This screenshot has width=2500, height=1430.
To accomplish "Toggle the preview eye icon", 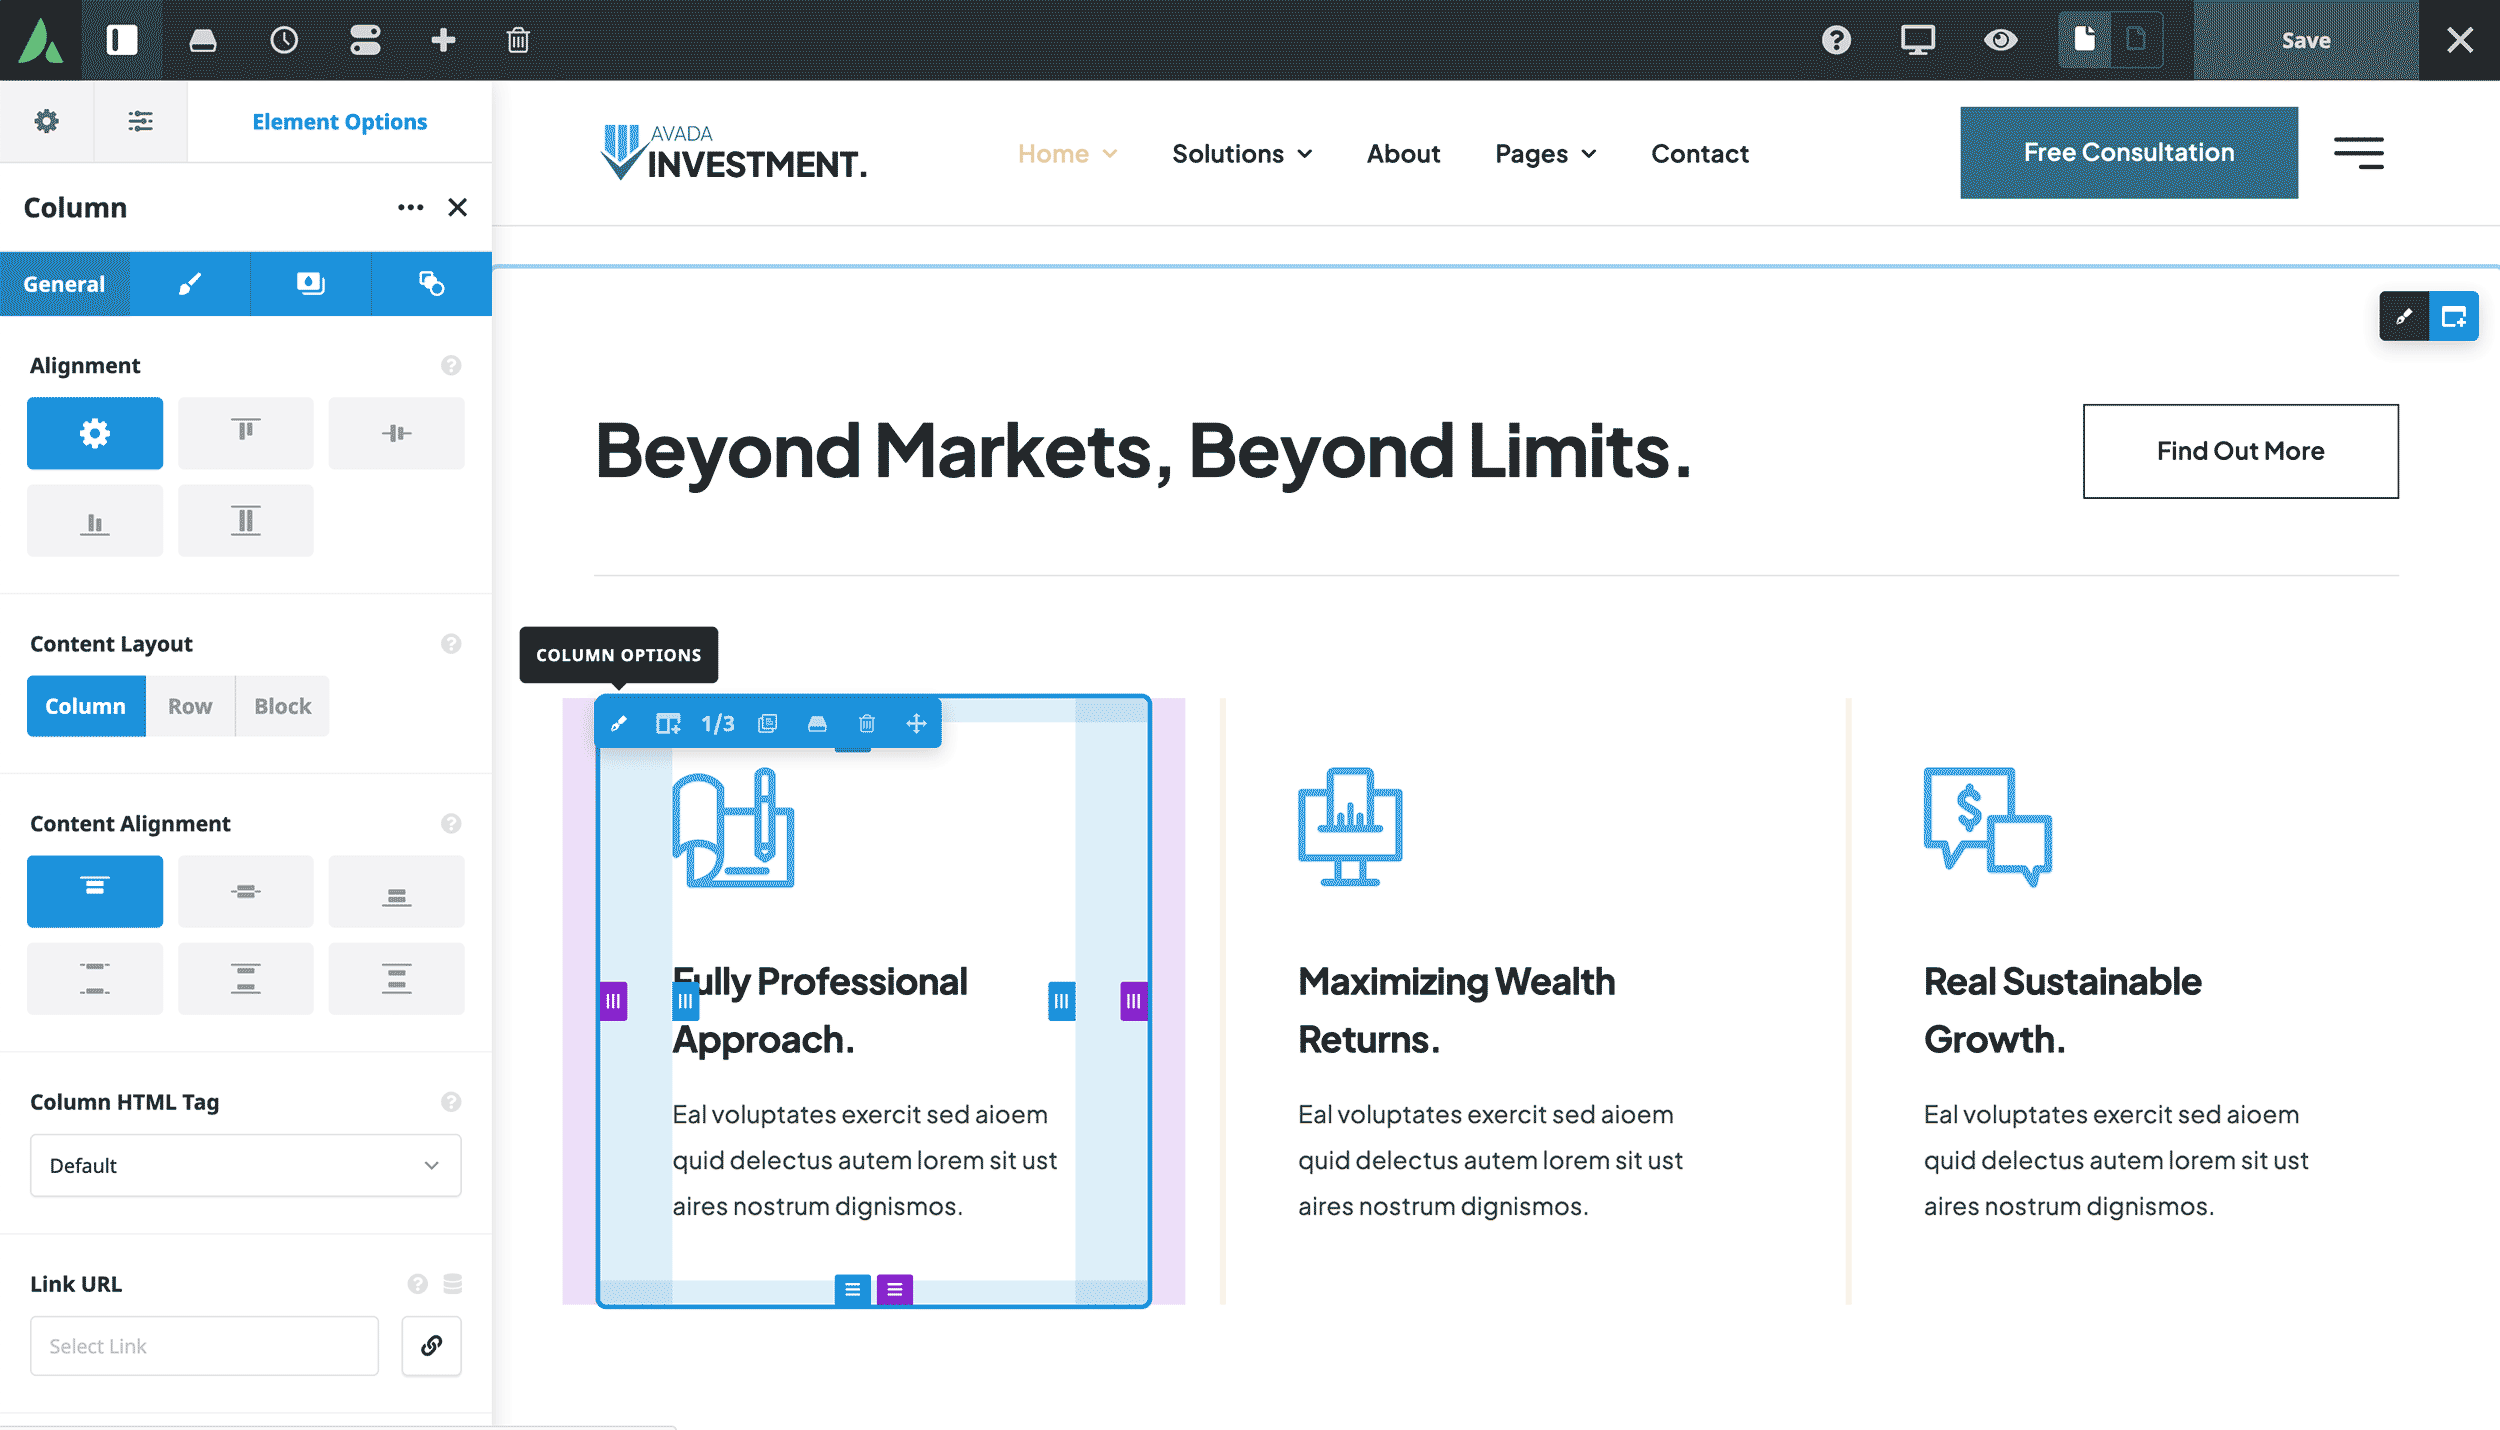I will (2000, 40).
